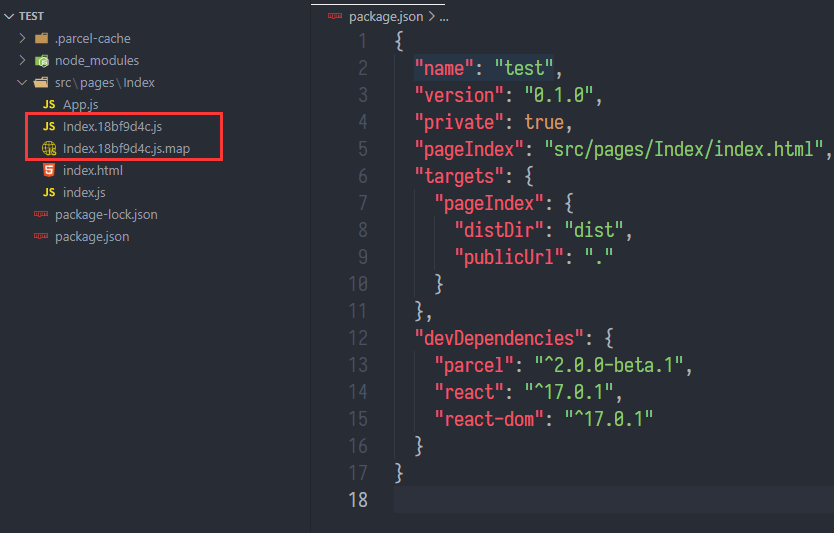Place cursor on empty line 18

(x=614, y=500)
